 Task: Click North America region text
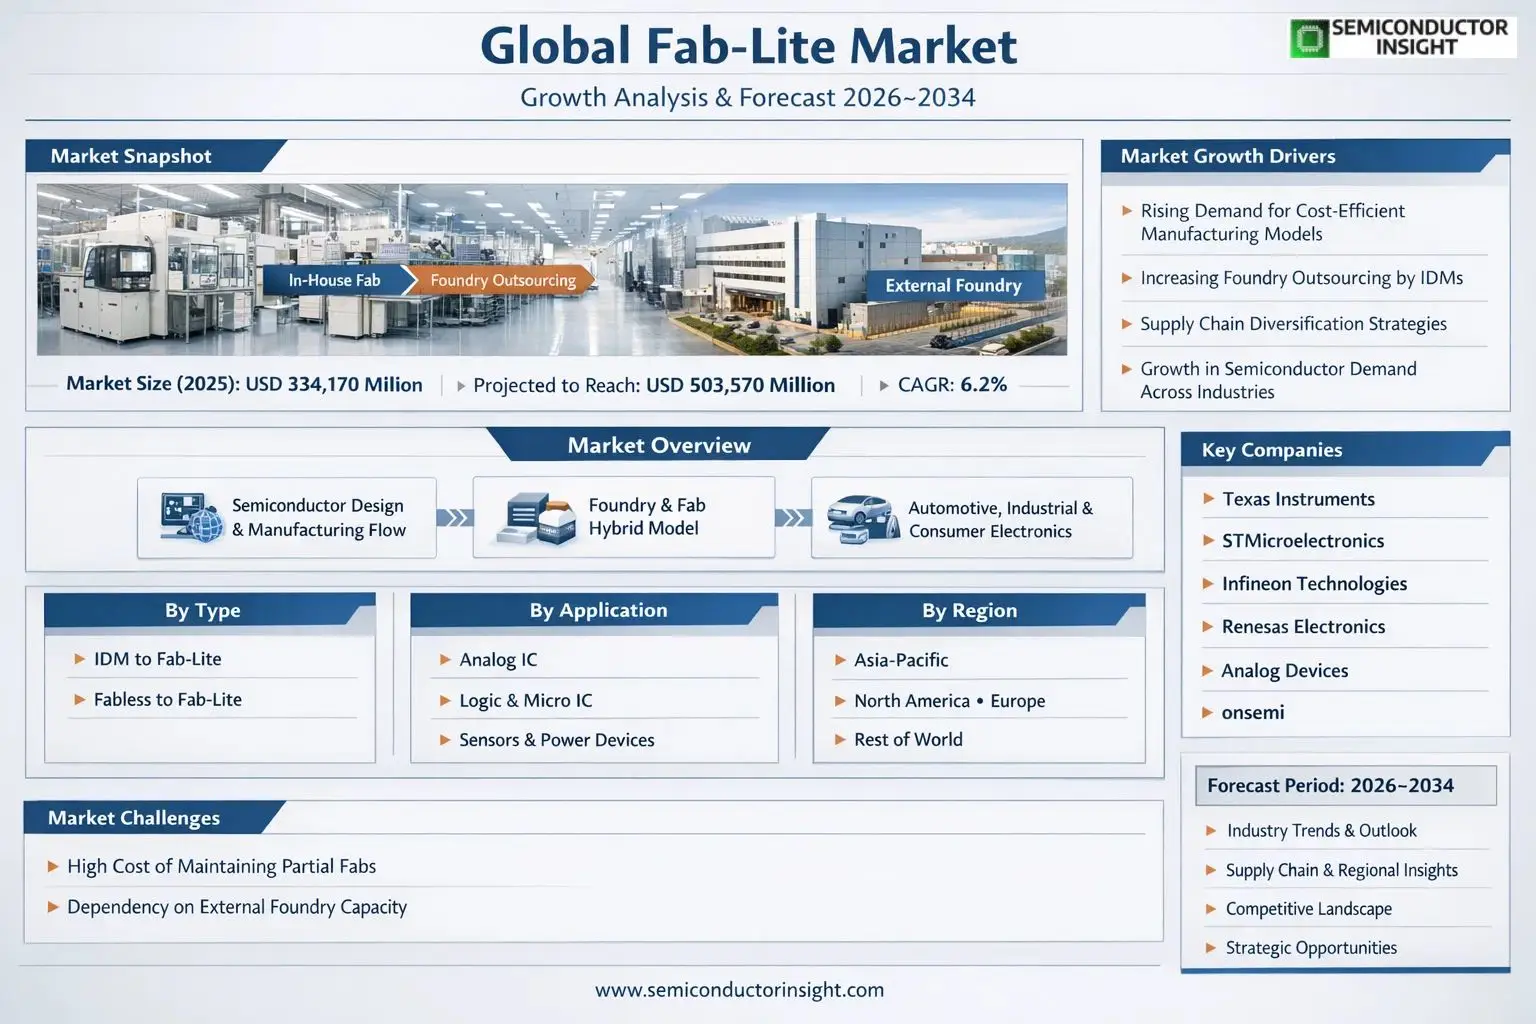[x=912, y=701]
